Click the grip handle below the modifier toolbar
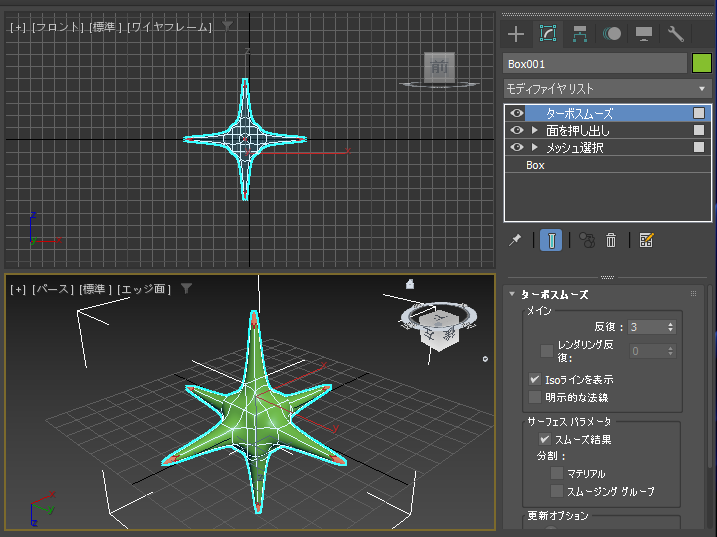717x537 pixels. coord(607,277)
